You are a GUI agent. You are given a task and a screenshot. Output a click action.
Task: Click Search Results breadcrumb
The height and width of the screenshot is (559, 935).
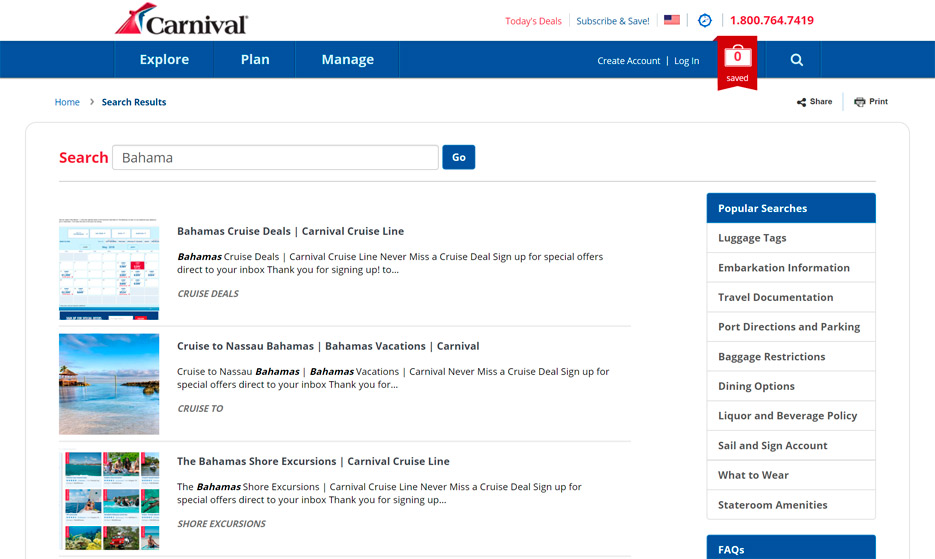(x=134, y=102)
